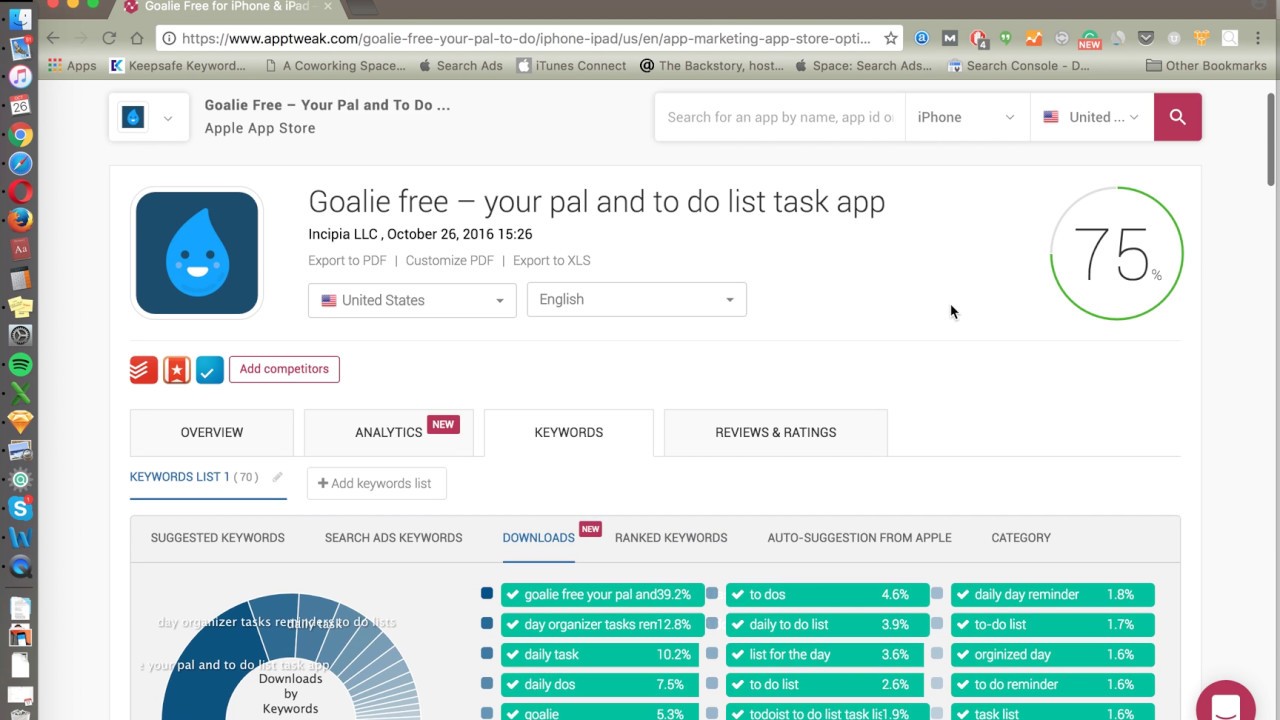The image size is (1280, 720).
Task: Click the blue Alexa extension icon
Action: point(922,38)
